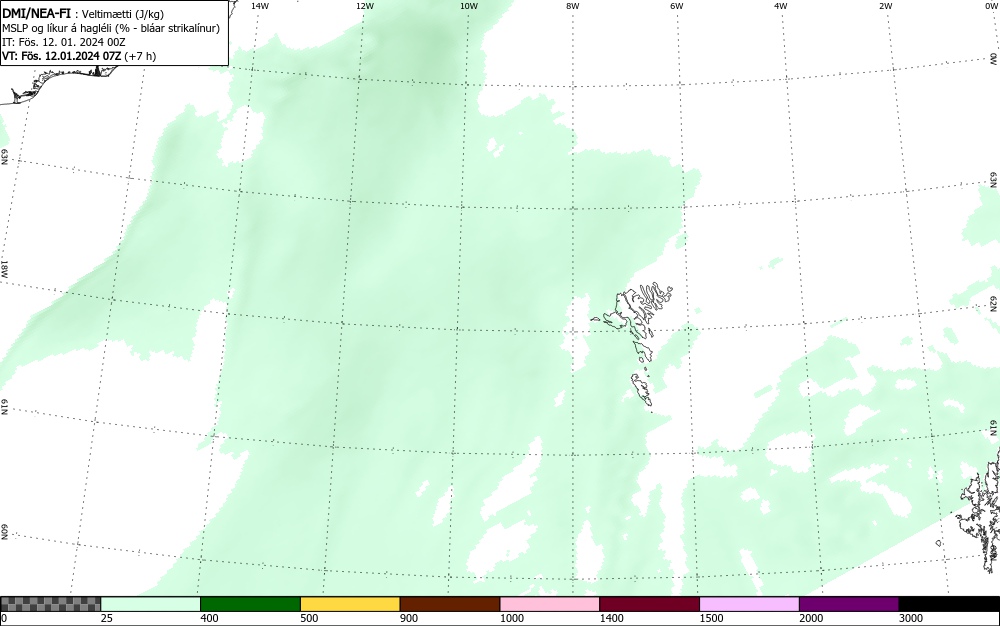The width and height of the screenshot is (1000, 626).
Task: Click the "12W" longitude label
Action: click(x=364, y=6)
